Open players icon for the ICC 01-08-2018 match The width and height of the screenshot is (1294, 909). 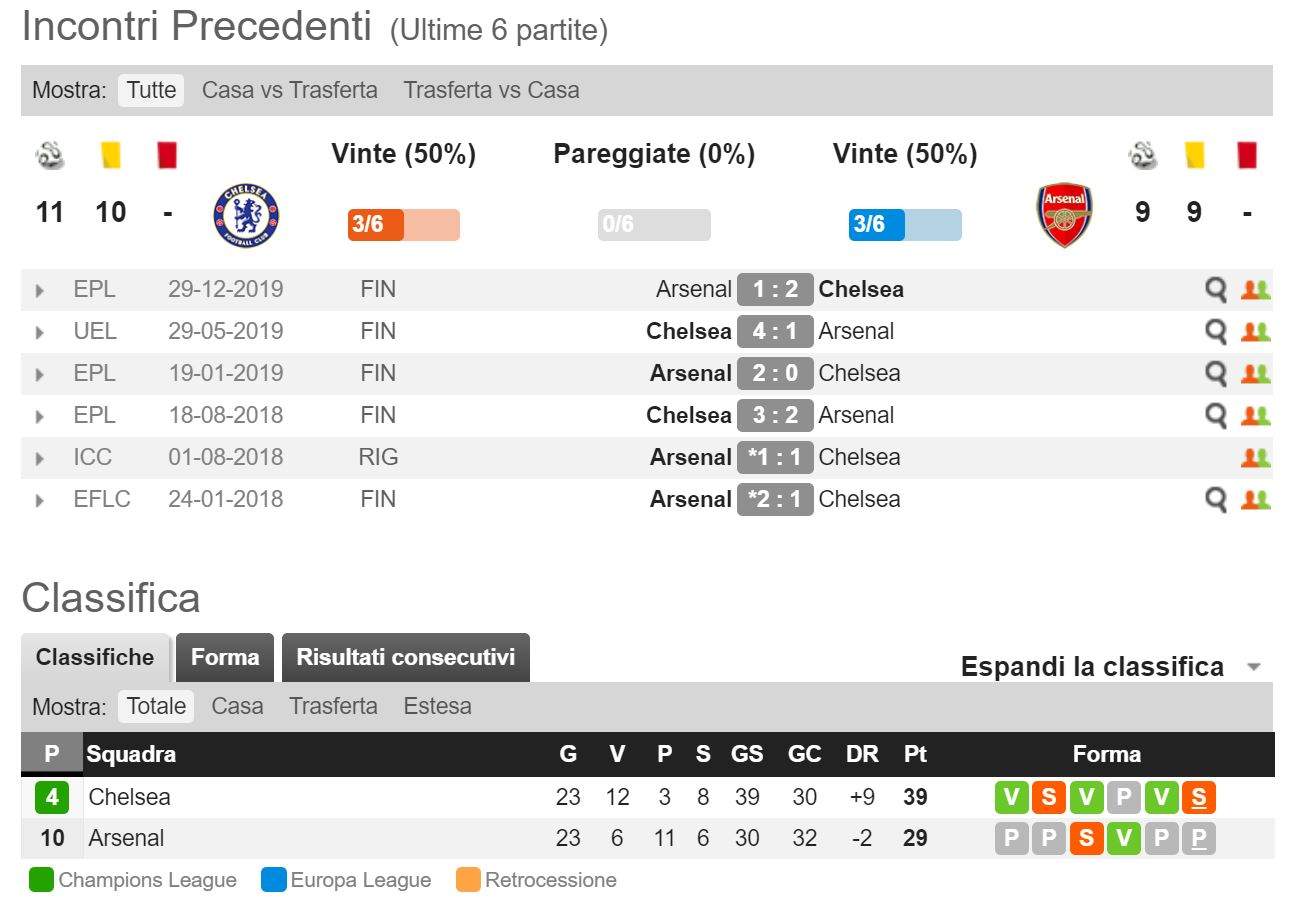point(1255,458)
